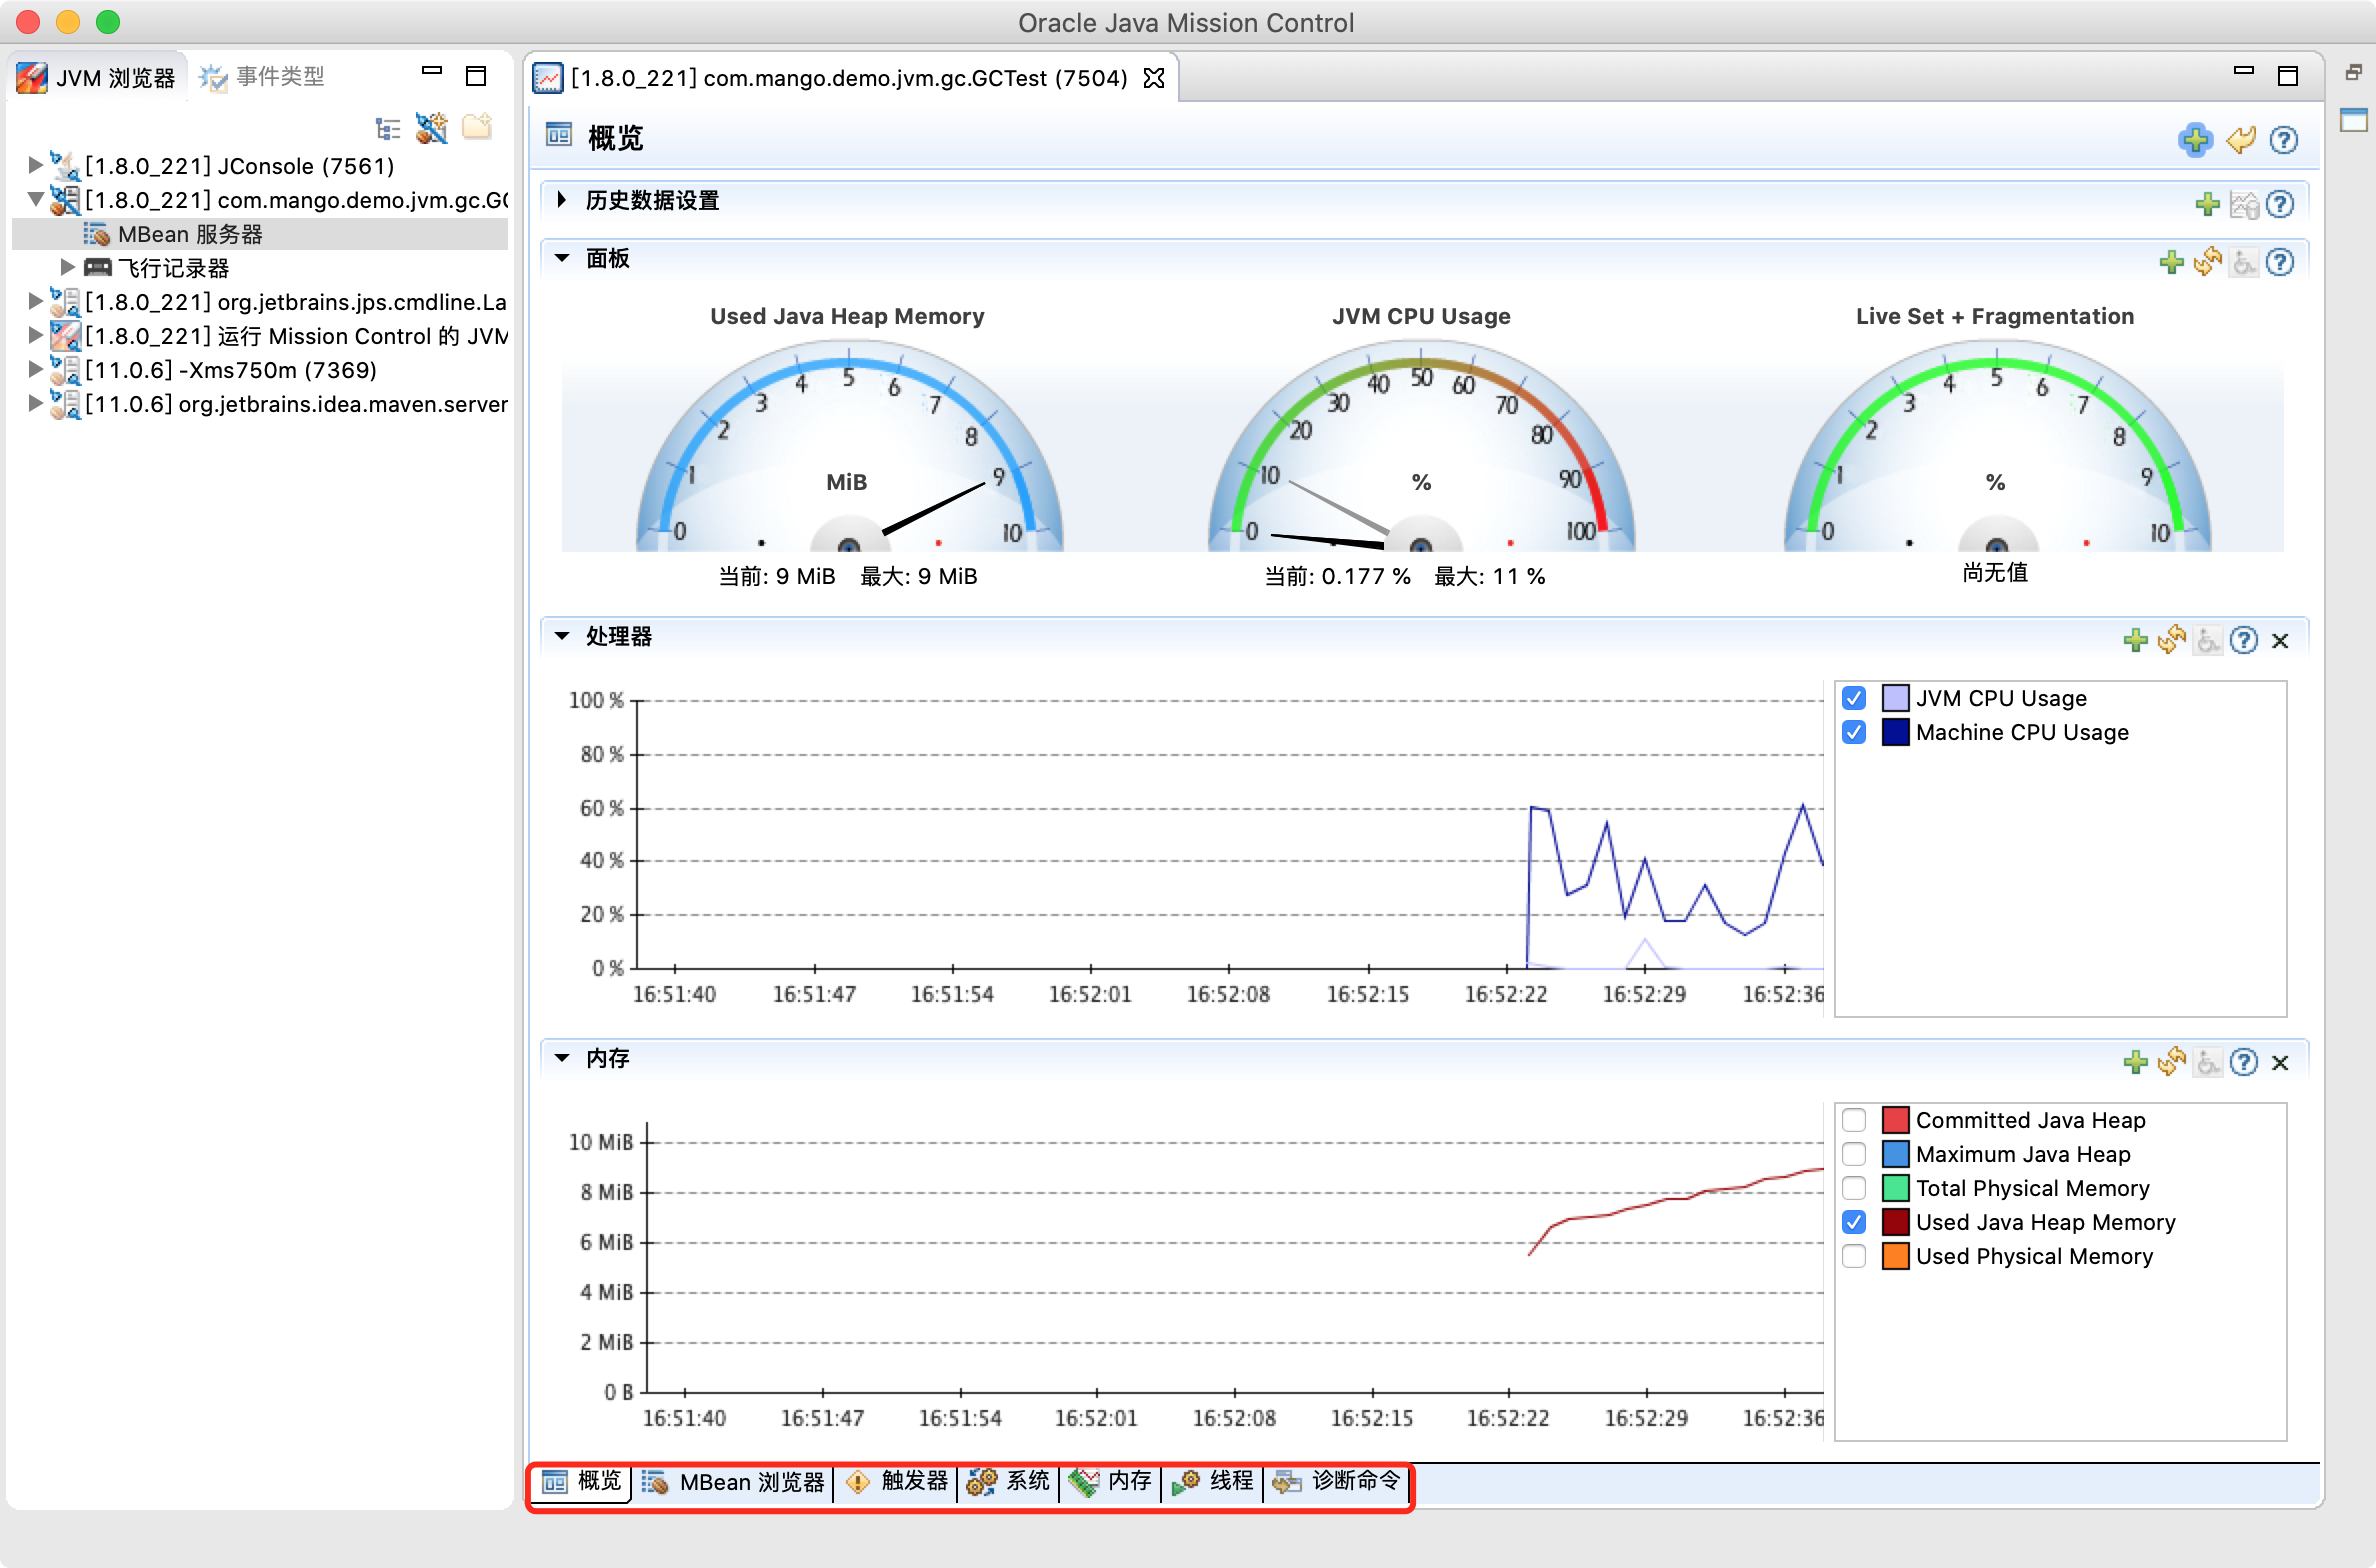Toggle accessibility mode icon in 内存 section
2376x1568 pixels.
(2208, 1062)
